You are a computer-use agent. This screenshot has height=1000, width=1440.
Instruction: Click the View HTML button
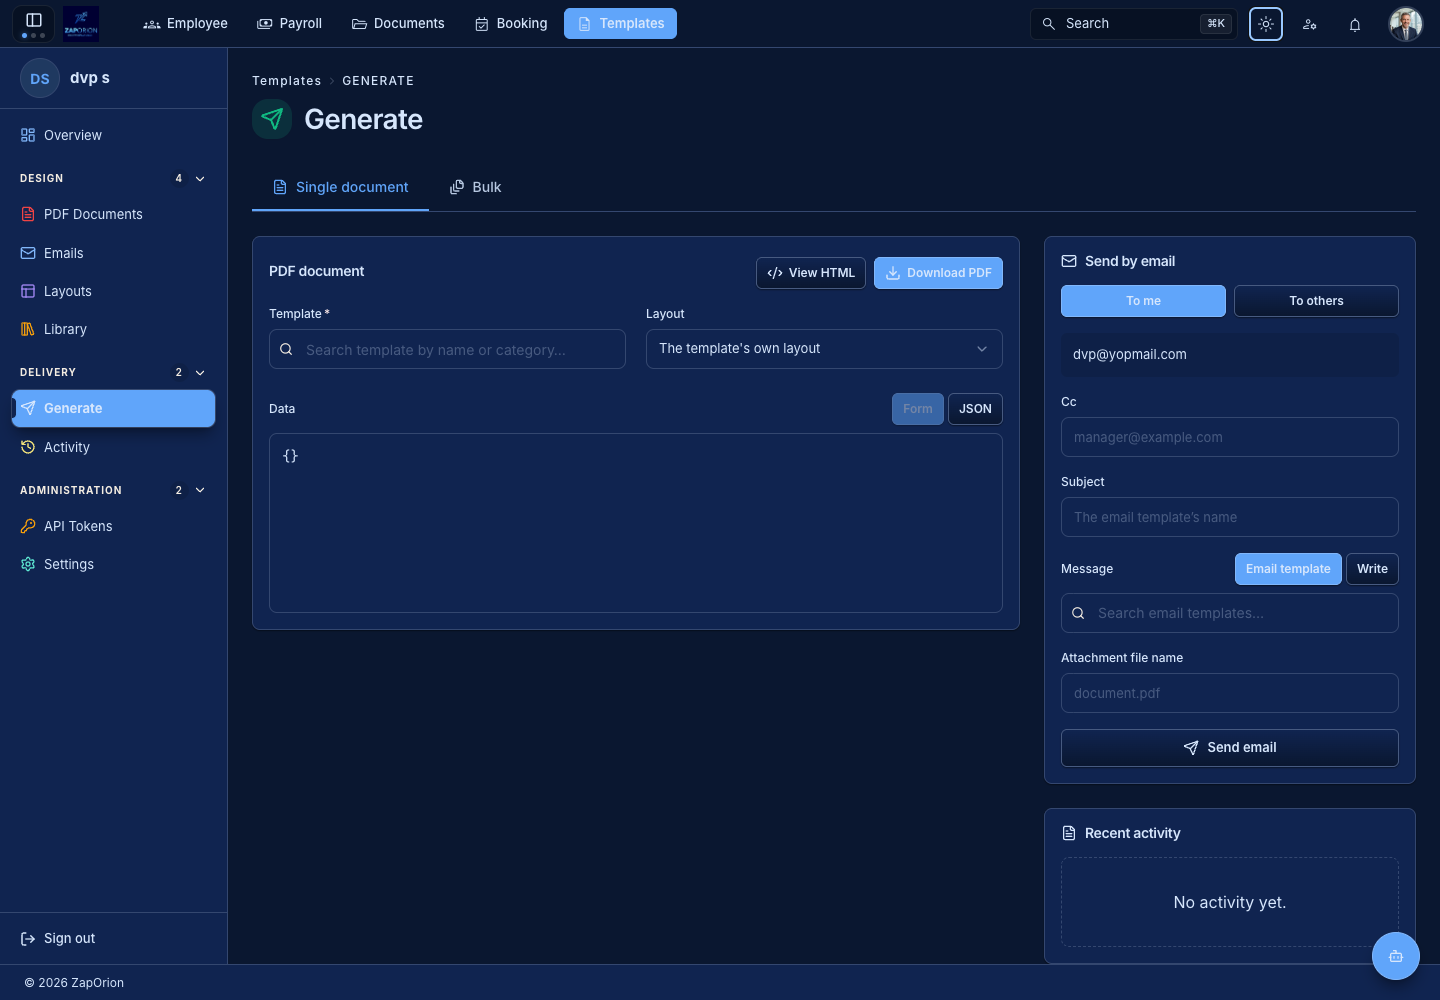[811, 273]
